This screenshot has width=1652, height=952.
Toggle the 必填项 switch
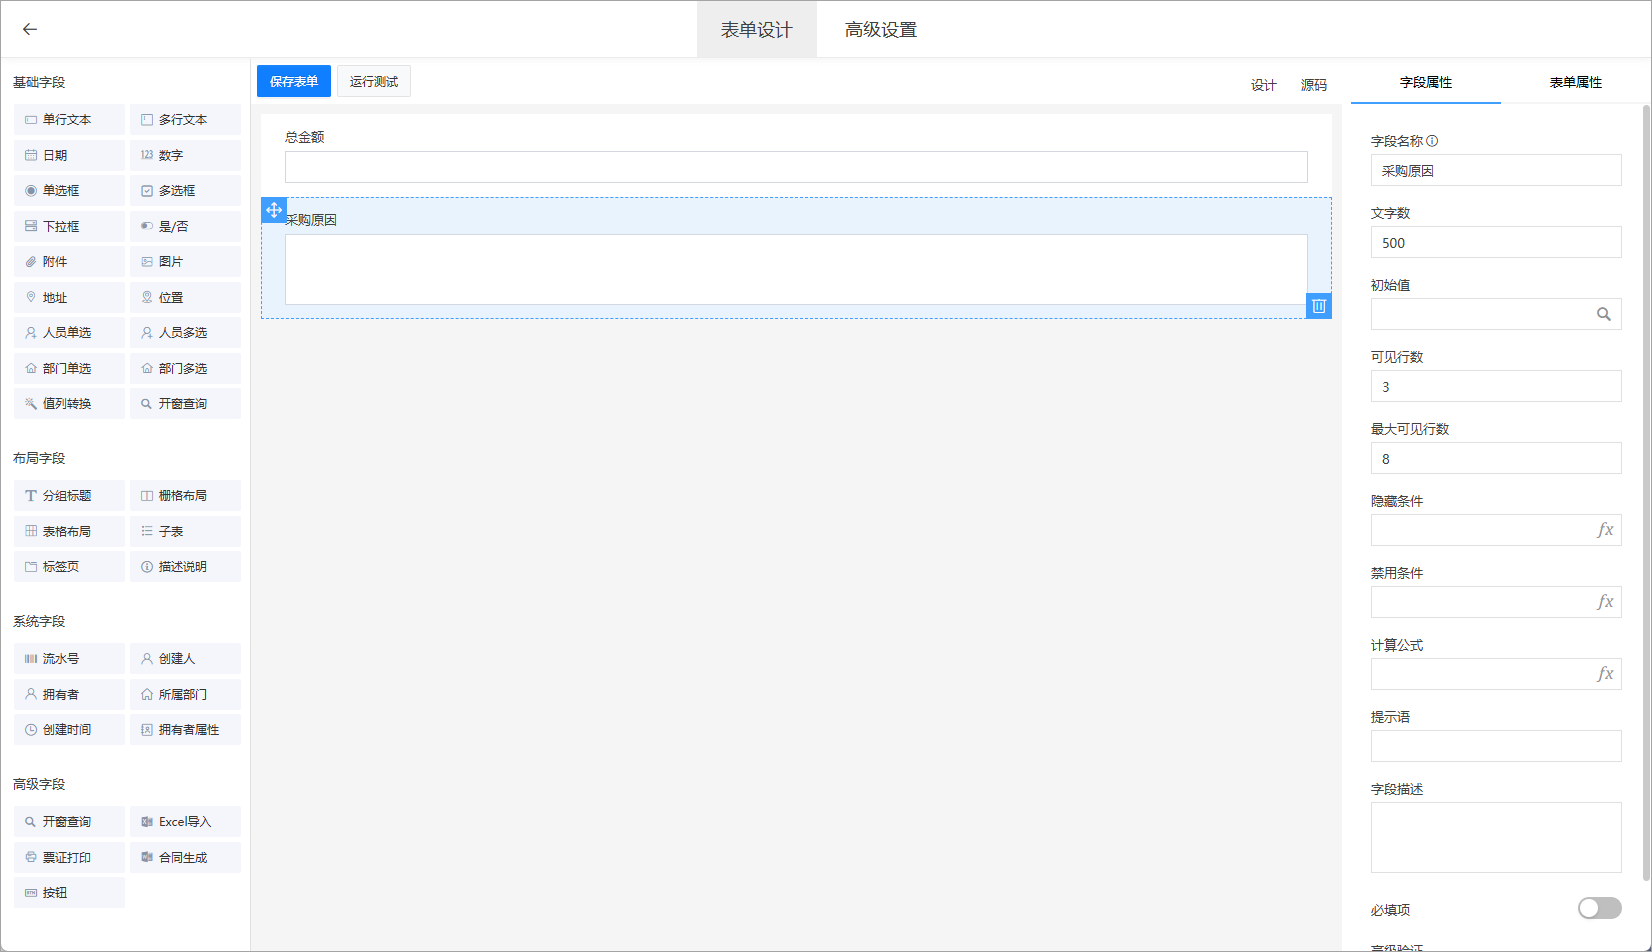coord(1598,908)
